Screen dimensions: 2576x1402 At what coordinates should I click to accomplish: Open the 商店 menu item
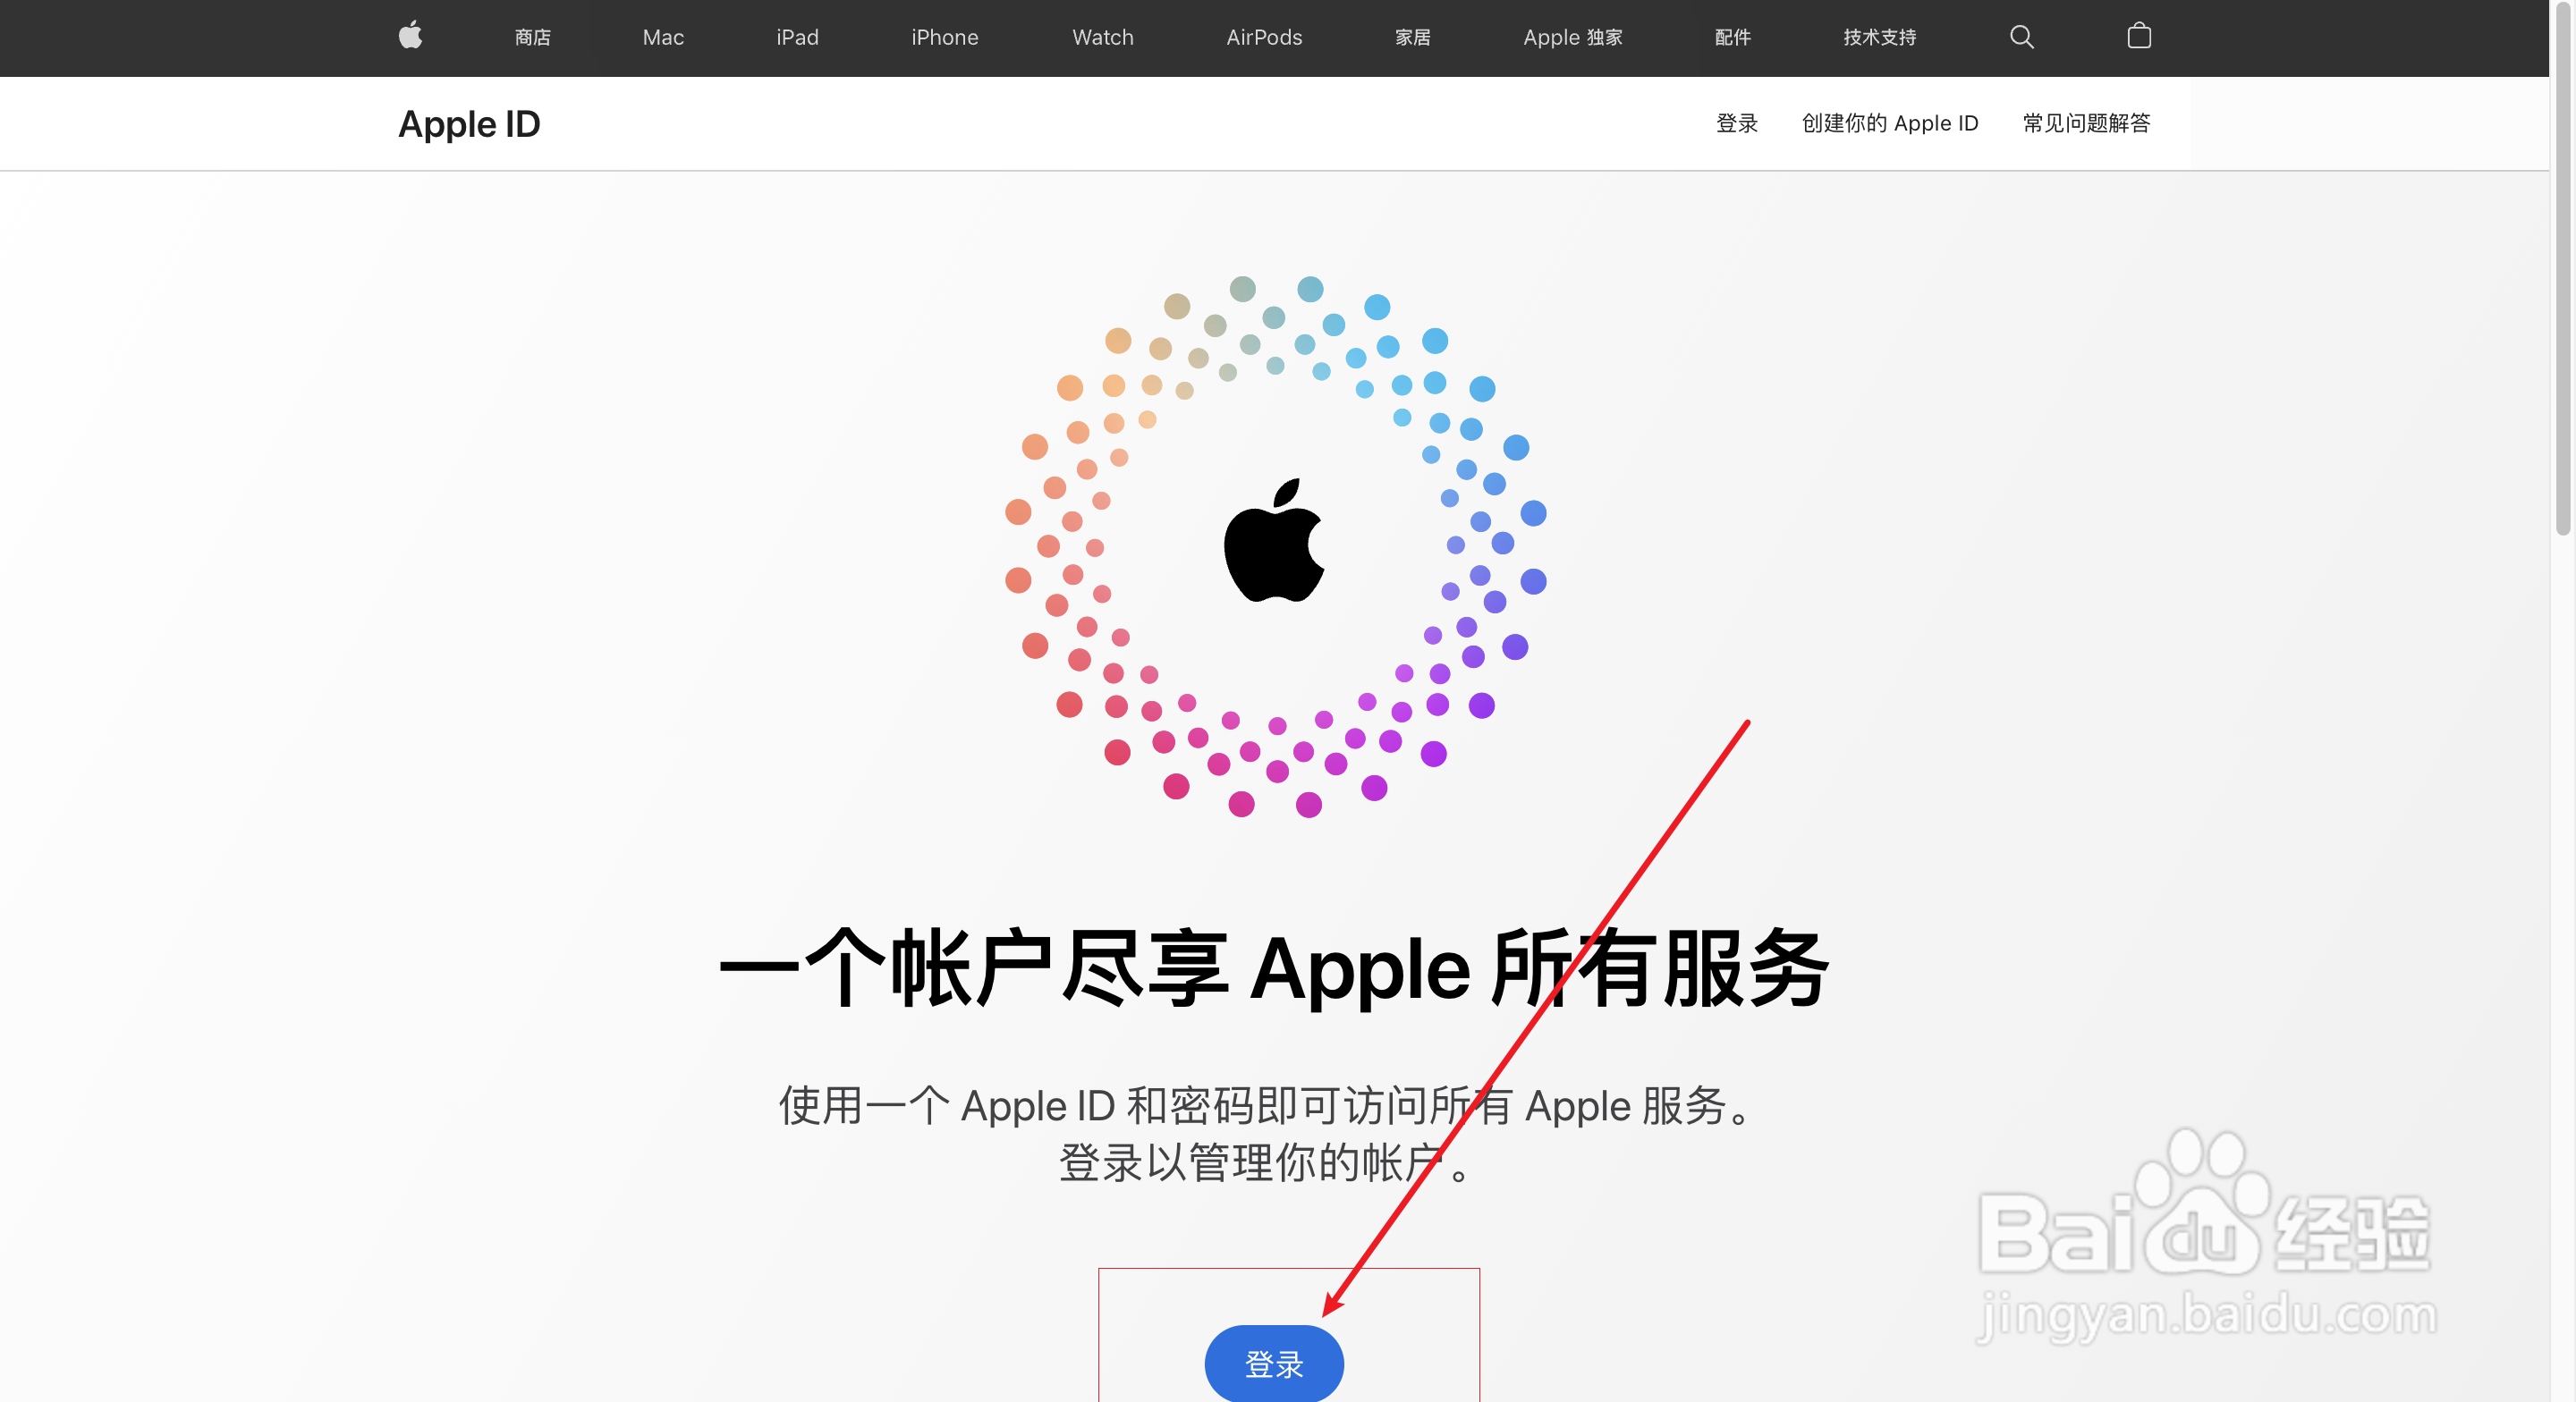pos(533,38)
